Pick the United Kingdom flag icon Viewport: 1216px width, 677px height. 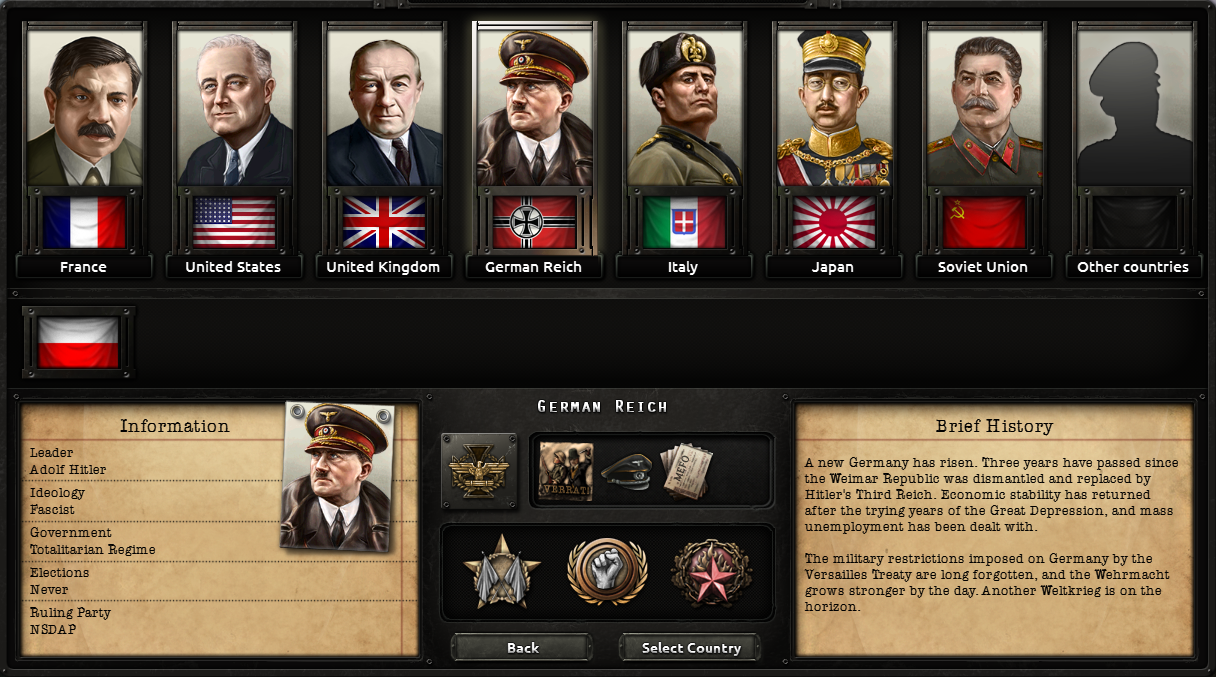coord(384,222)
